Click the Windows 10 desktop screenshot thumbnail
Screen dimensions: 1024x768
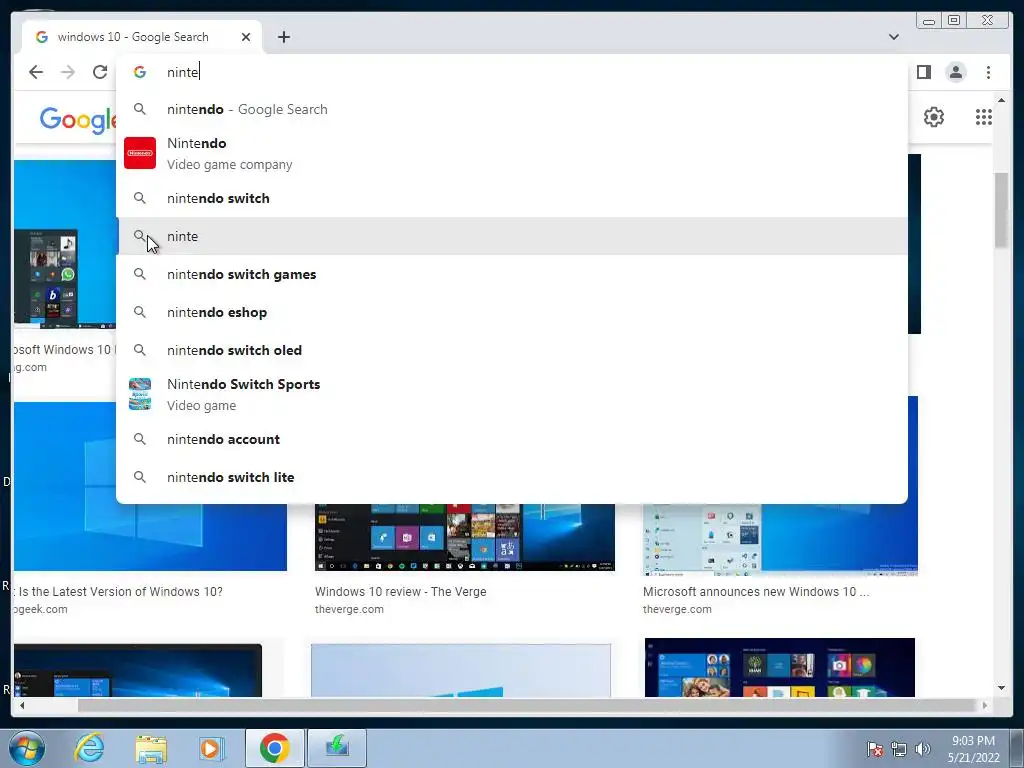pyautogui.click(x=65, y=244)
